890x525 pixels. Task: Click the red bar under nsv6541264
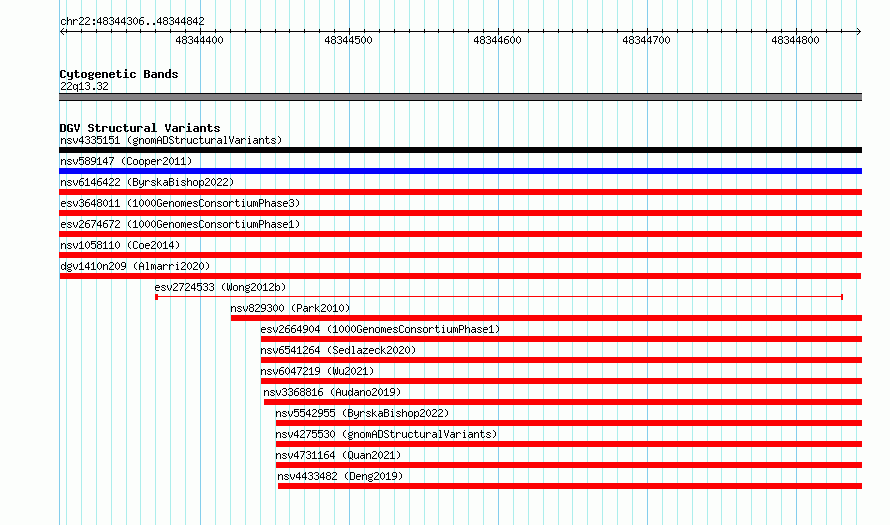561,360
